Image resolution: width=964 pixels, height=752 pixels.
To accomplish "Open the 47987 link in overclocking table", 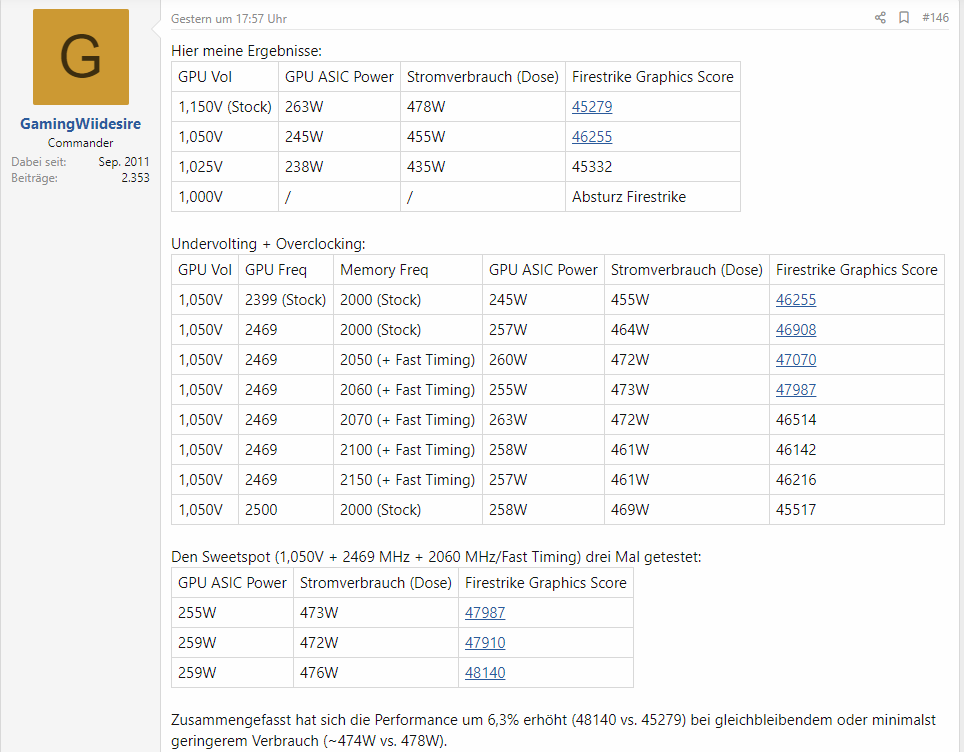I will point(796,390).
